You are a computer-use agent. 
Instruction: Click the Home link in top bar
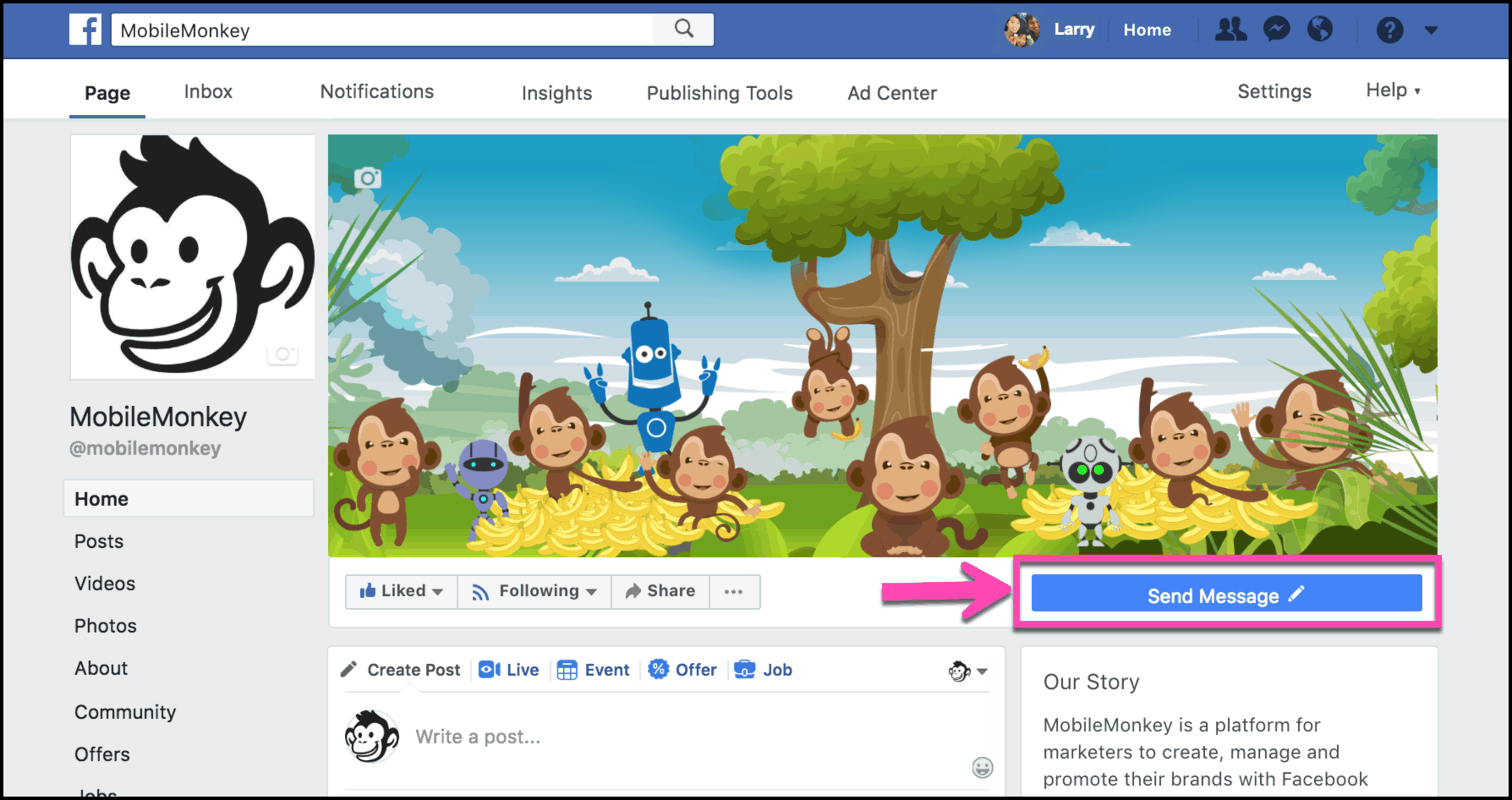1147,30
